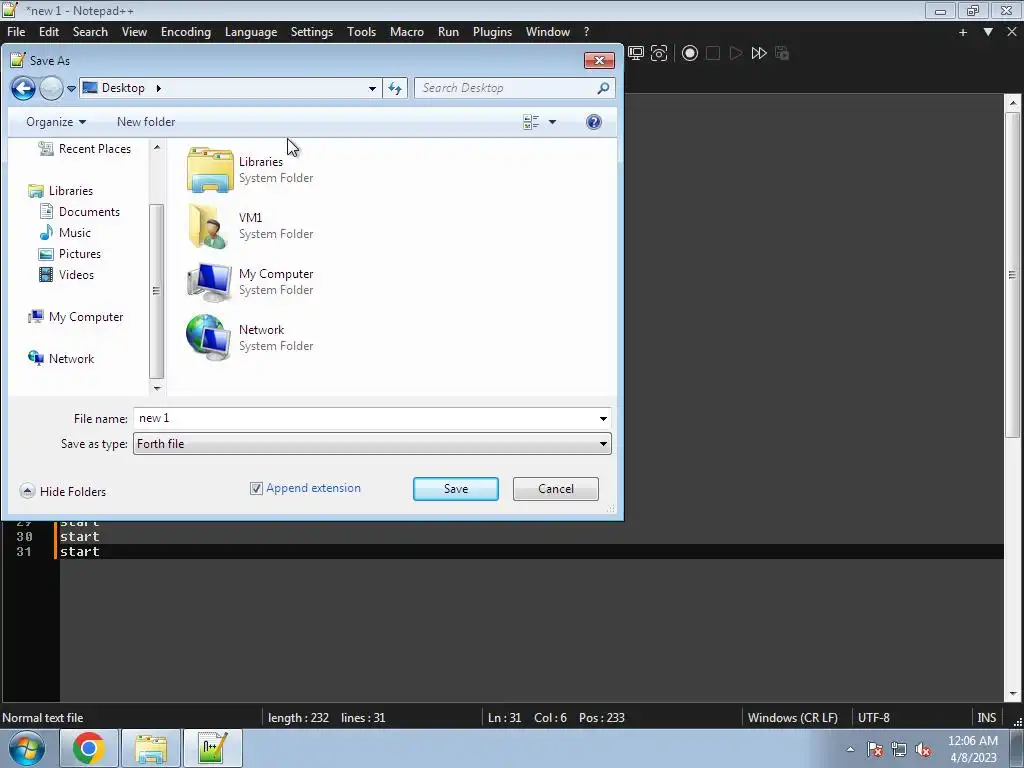Open File Explorer from the taskbar

(x=151, y=748)
